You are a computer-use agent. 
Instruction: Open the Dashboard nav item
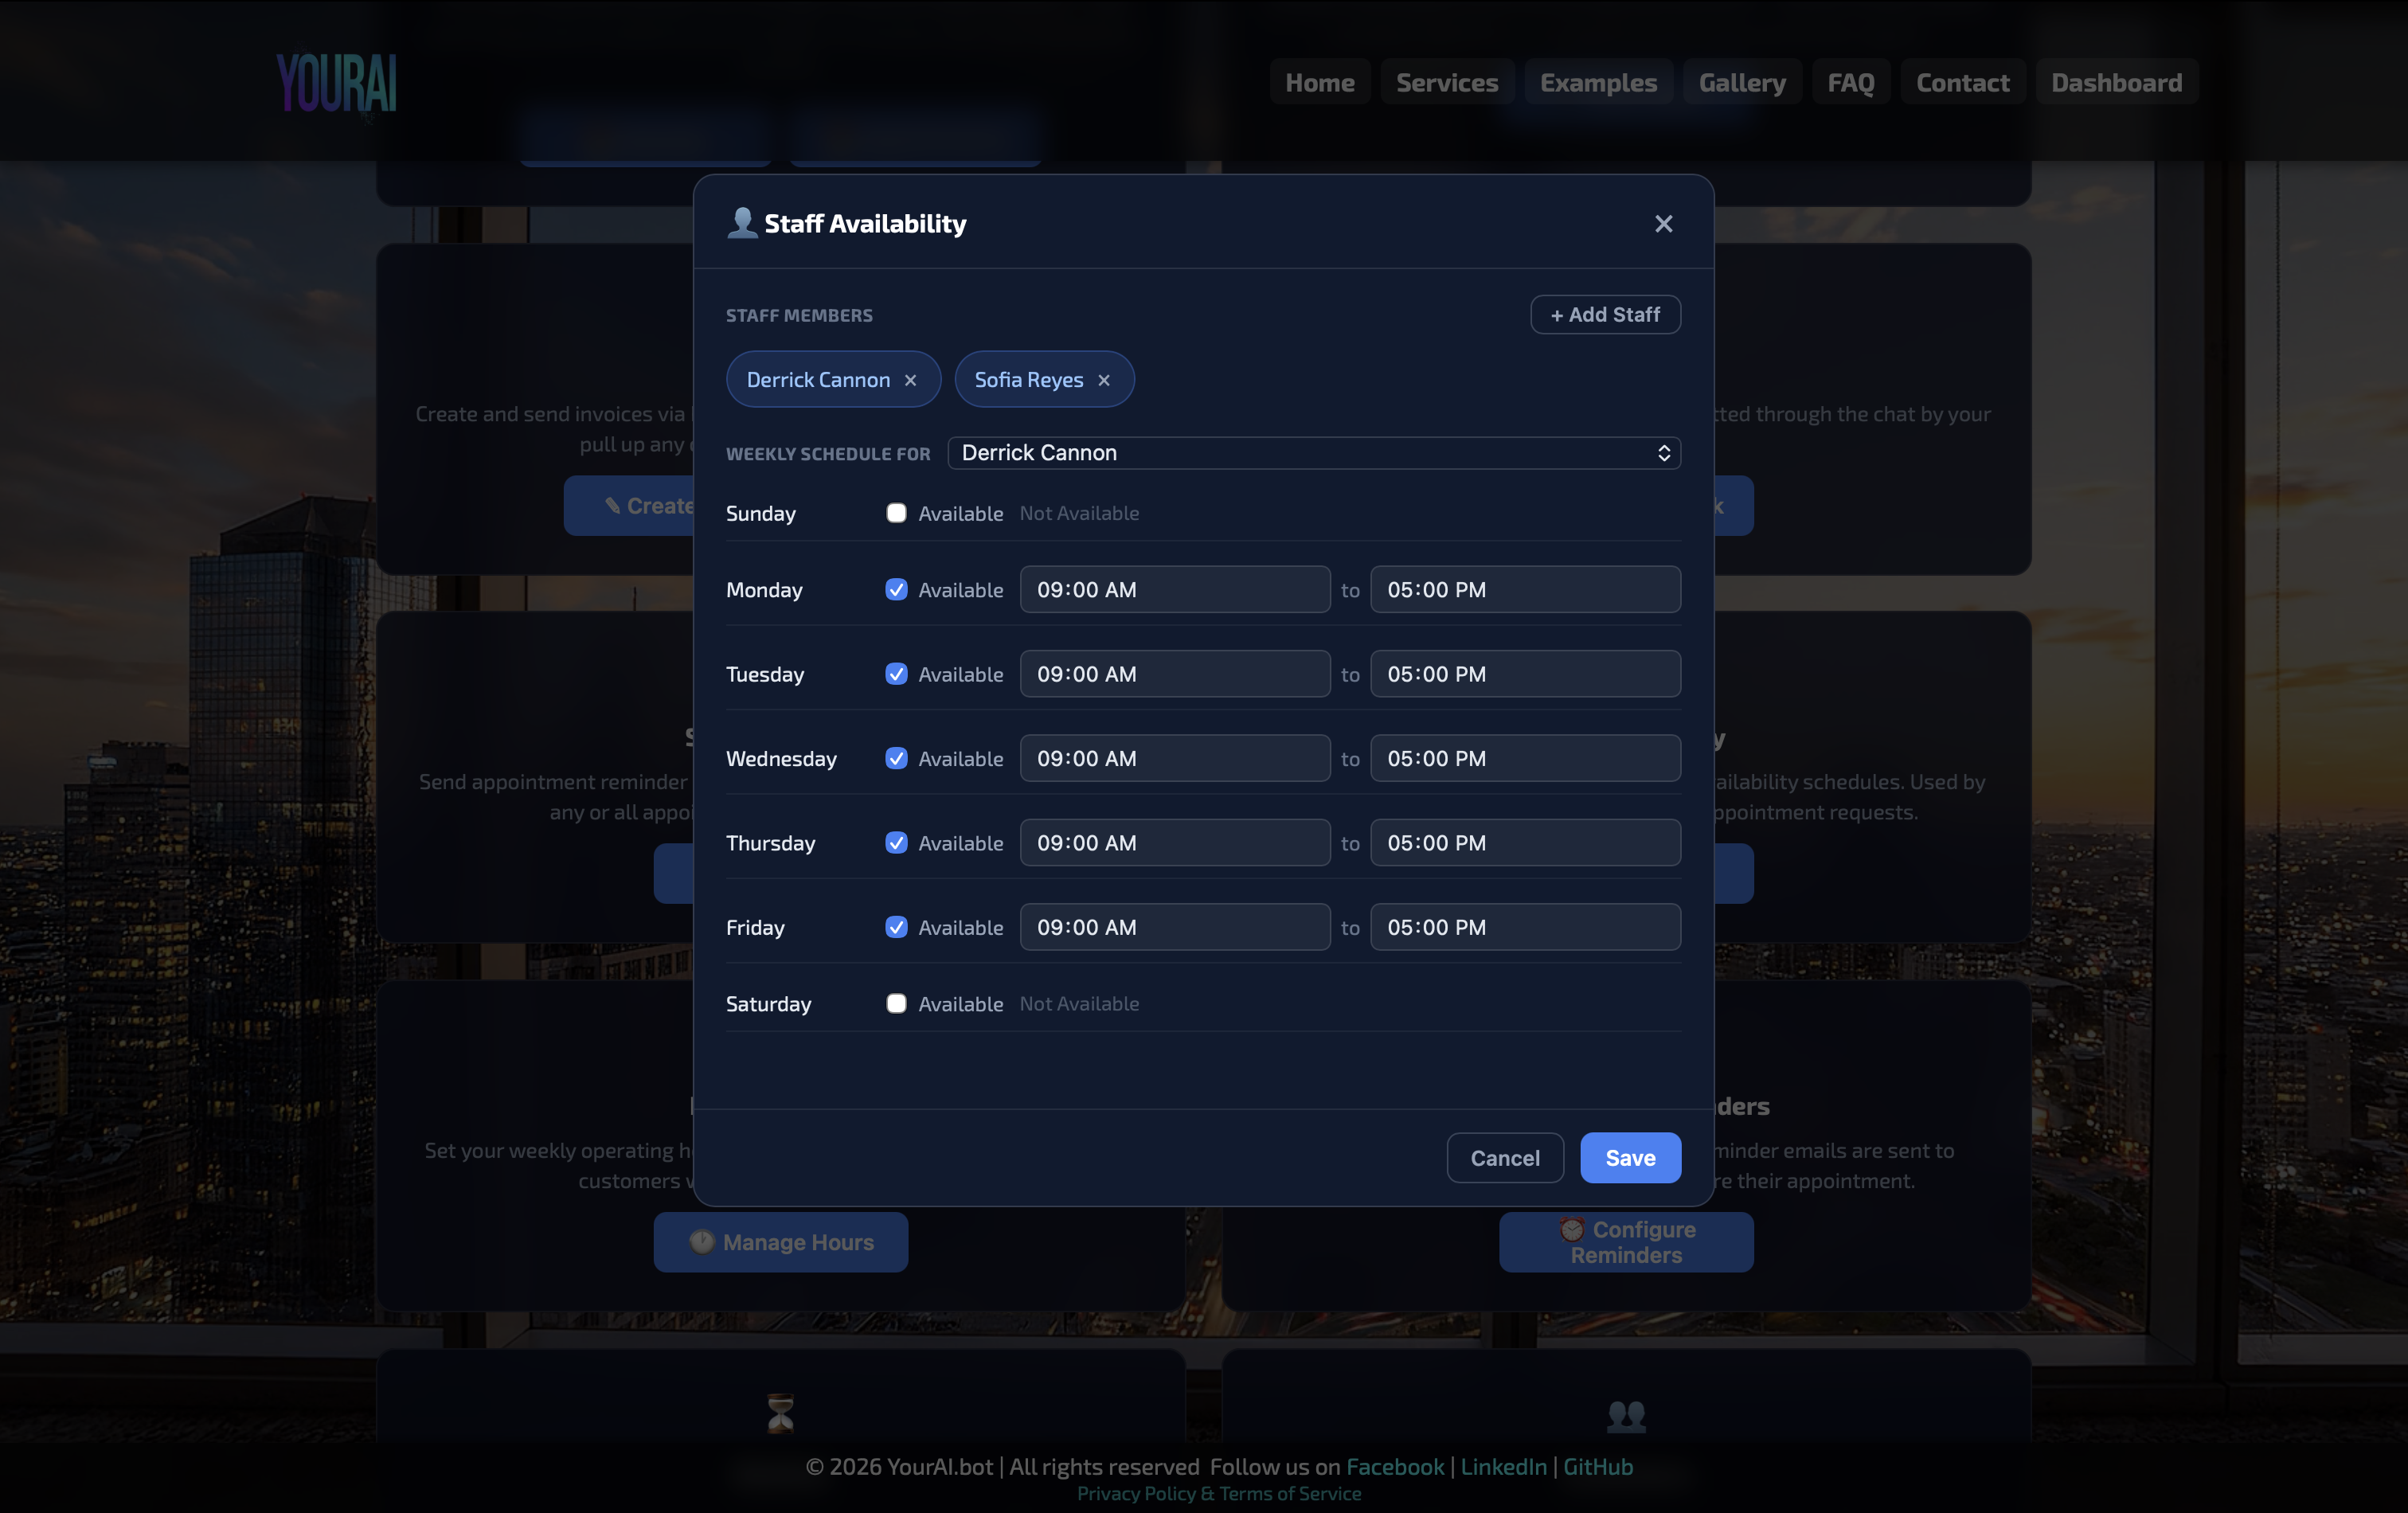click(2116, 83)
